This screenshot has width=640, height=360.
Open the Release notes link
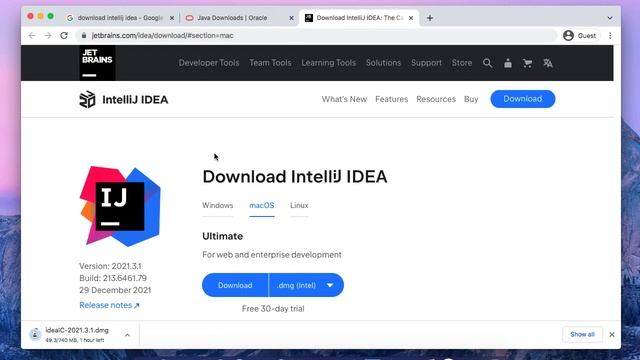pos(109,305)
